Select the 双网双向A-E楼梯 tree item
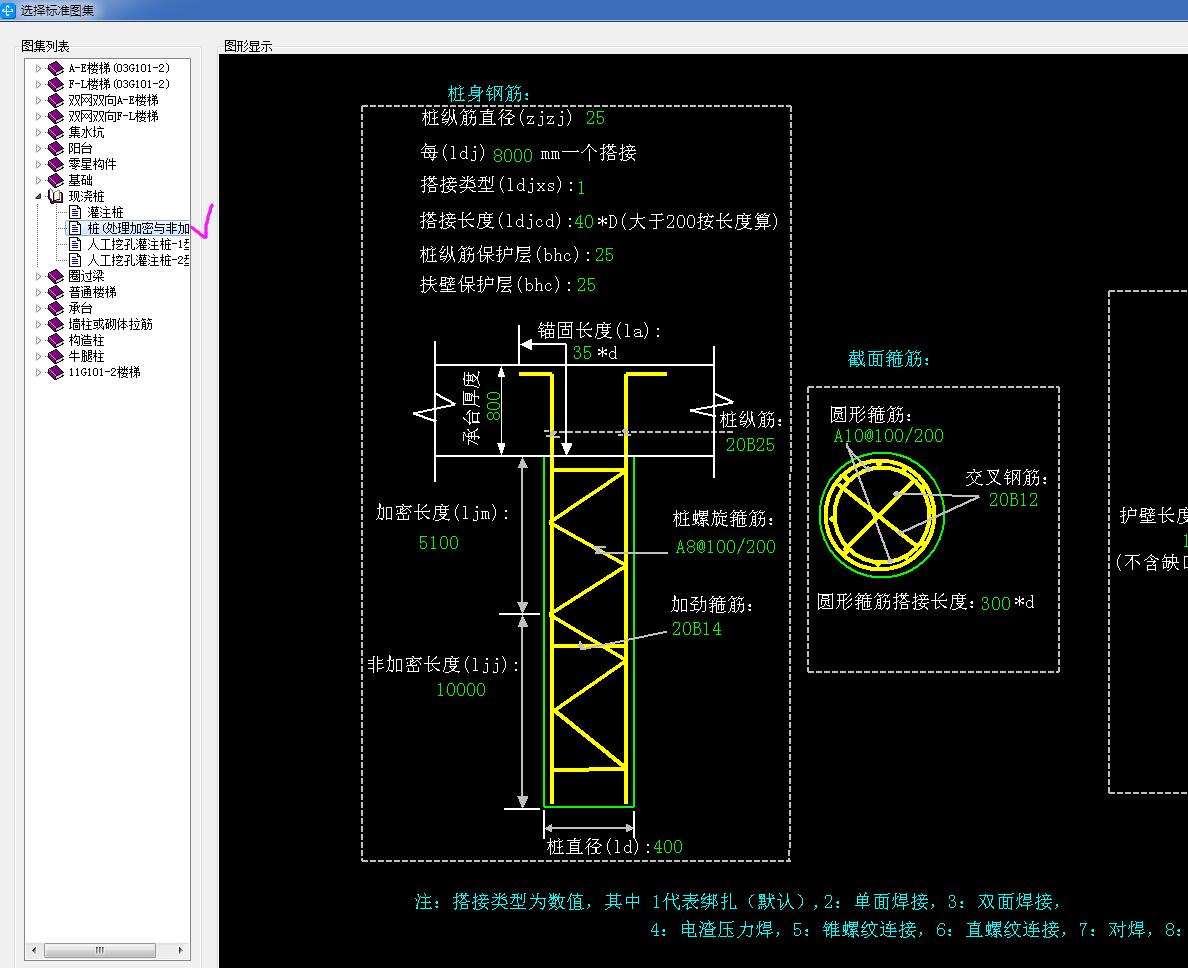This screenshot has width=1188, height=968. tap(114, 100)
